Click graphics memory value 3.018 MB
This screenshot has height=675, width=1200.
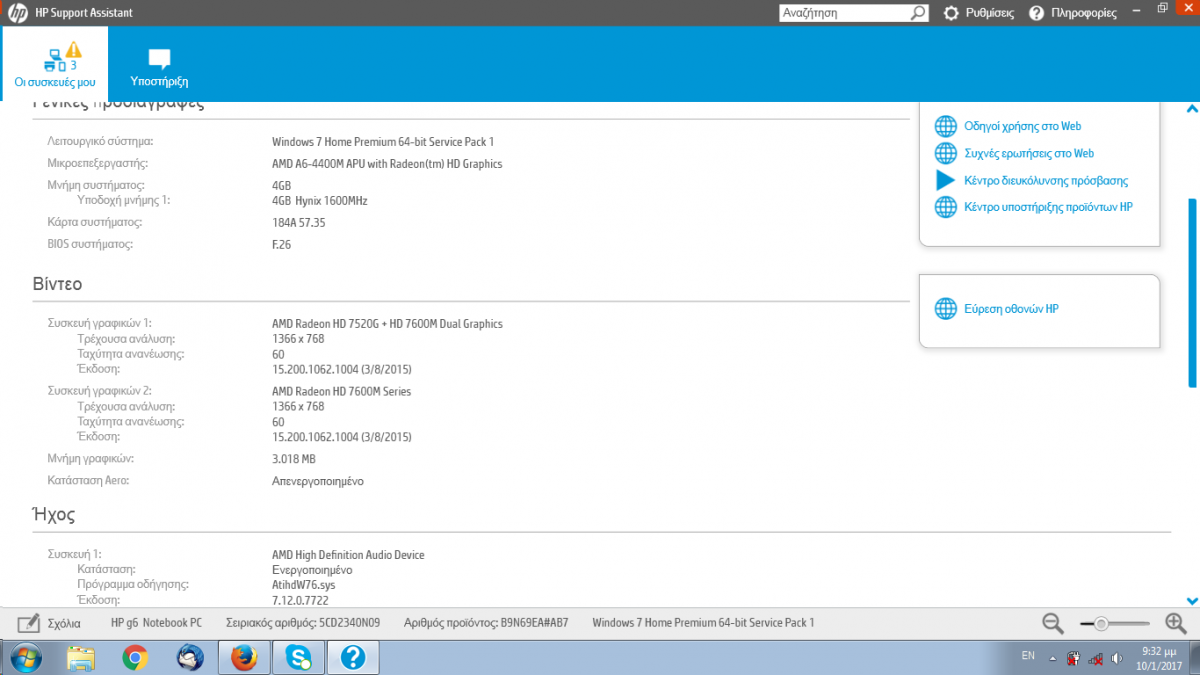point(294,458)
